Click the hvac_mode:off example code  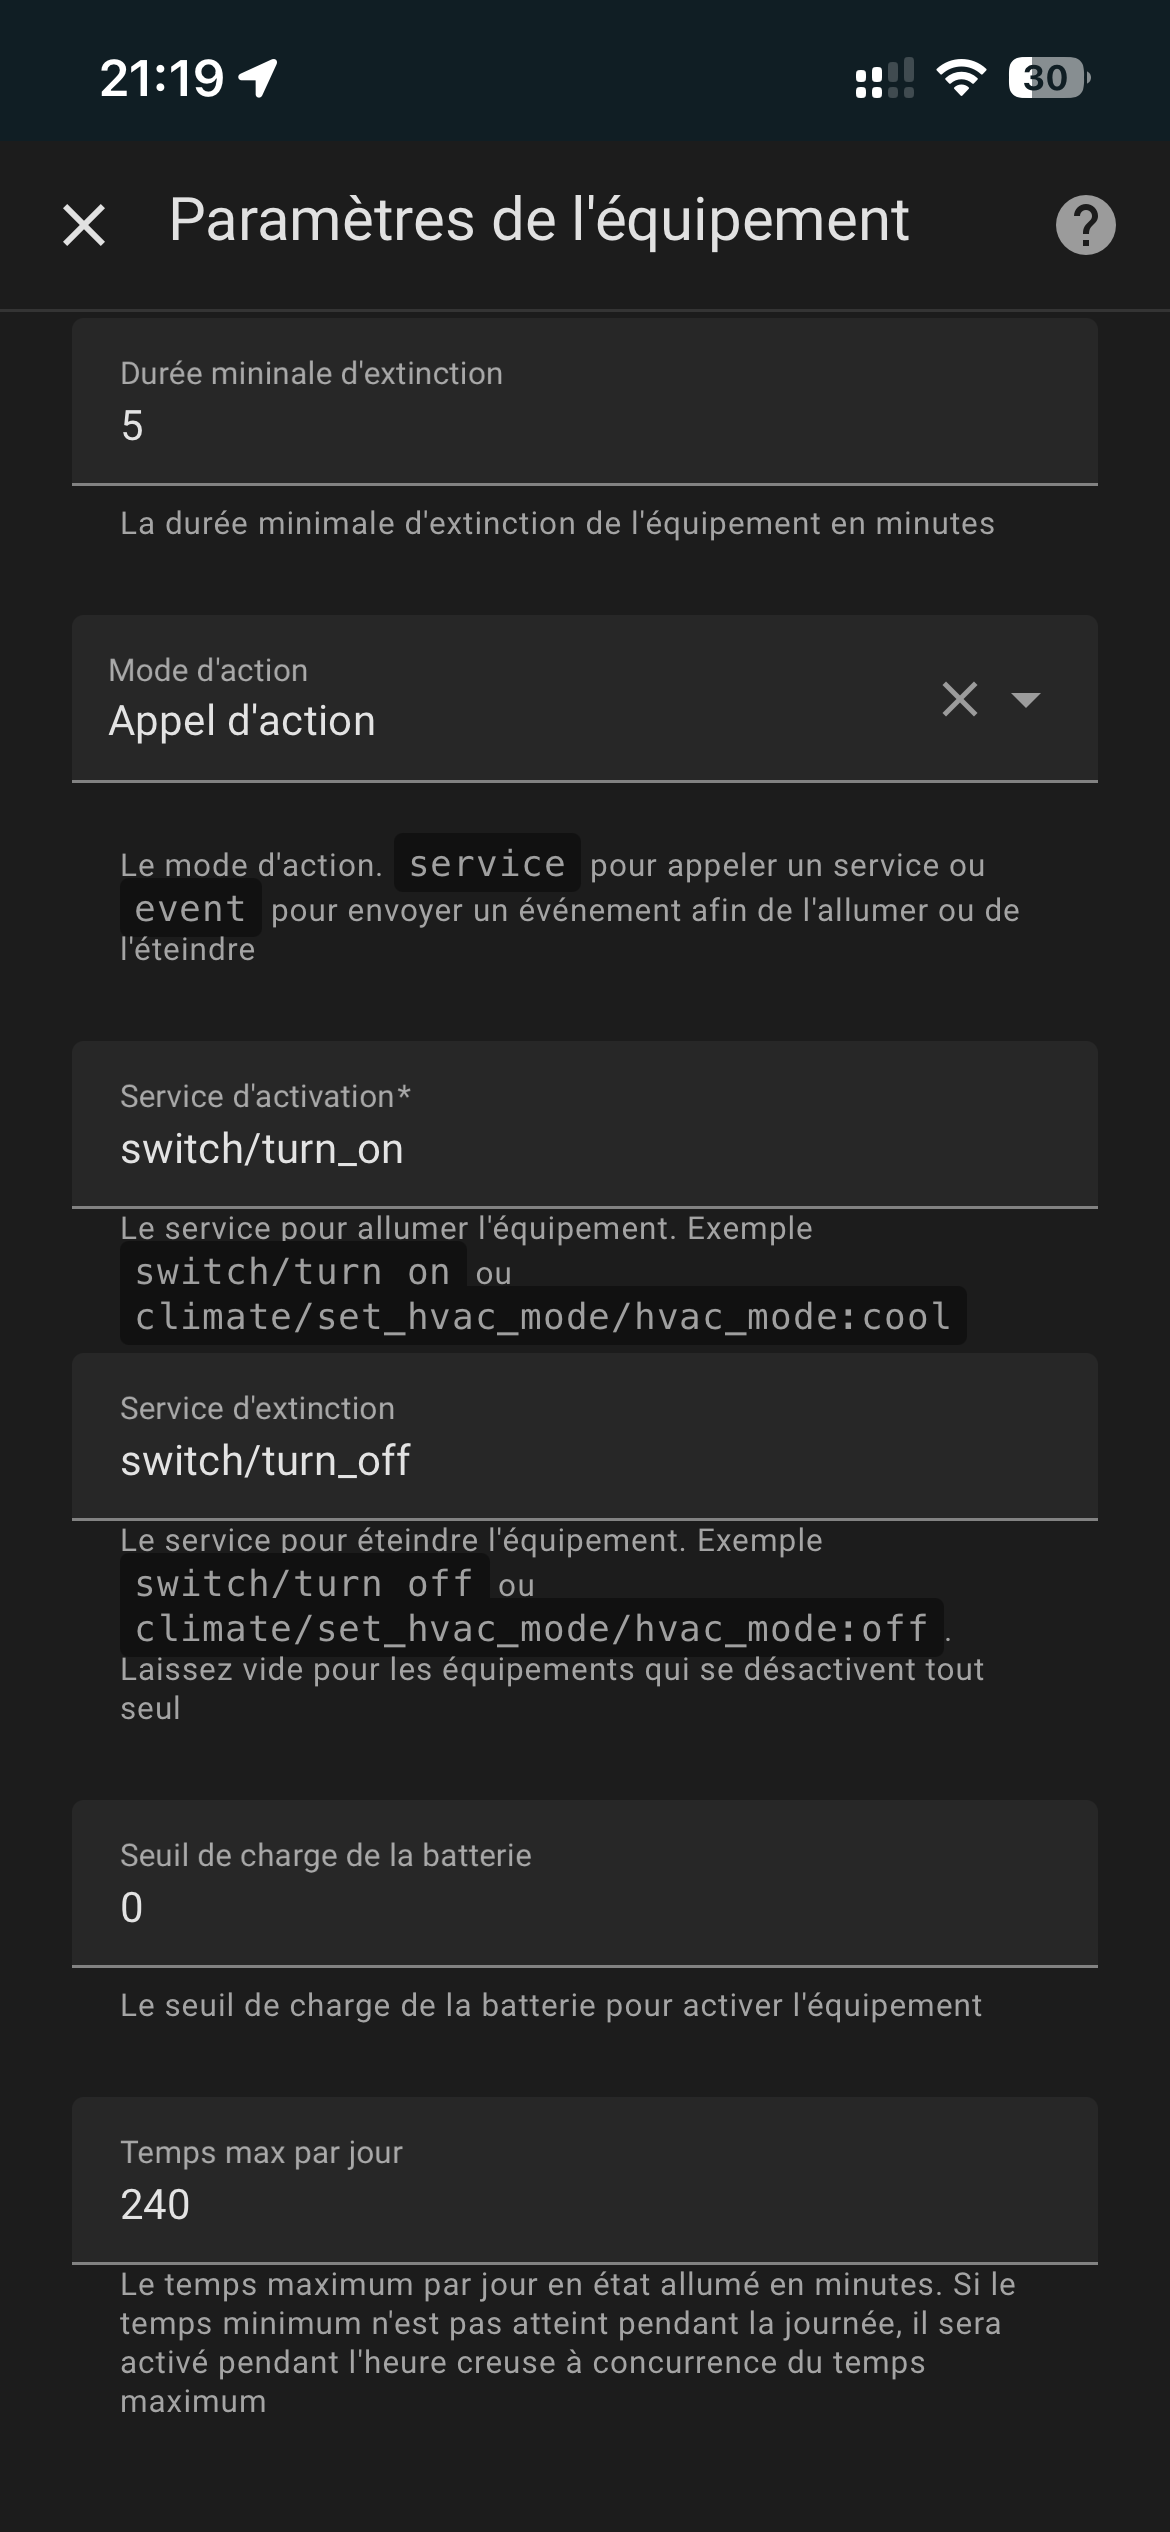[531, 1629]
